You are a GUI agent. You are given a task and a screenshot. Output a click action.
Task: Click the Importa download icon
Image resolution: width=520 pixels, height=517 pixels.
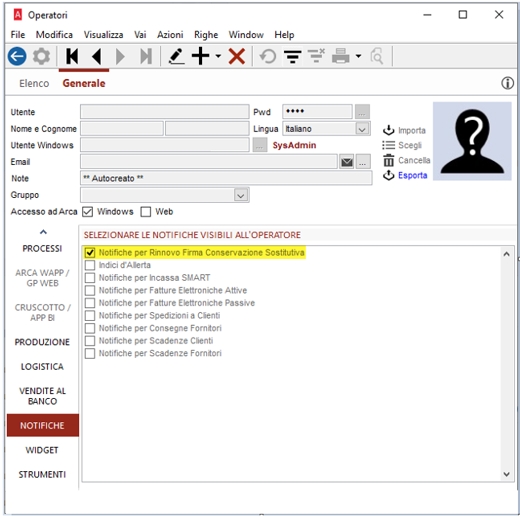pyautogui.click(x=388, y=130)
